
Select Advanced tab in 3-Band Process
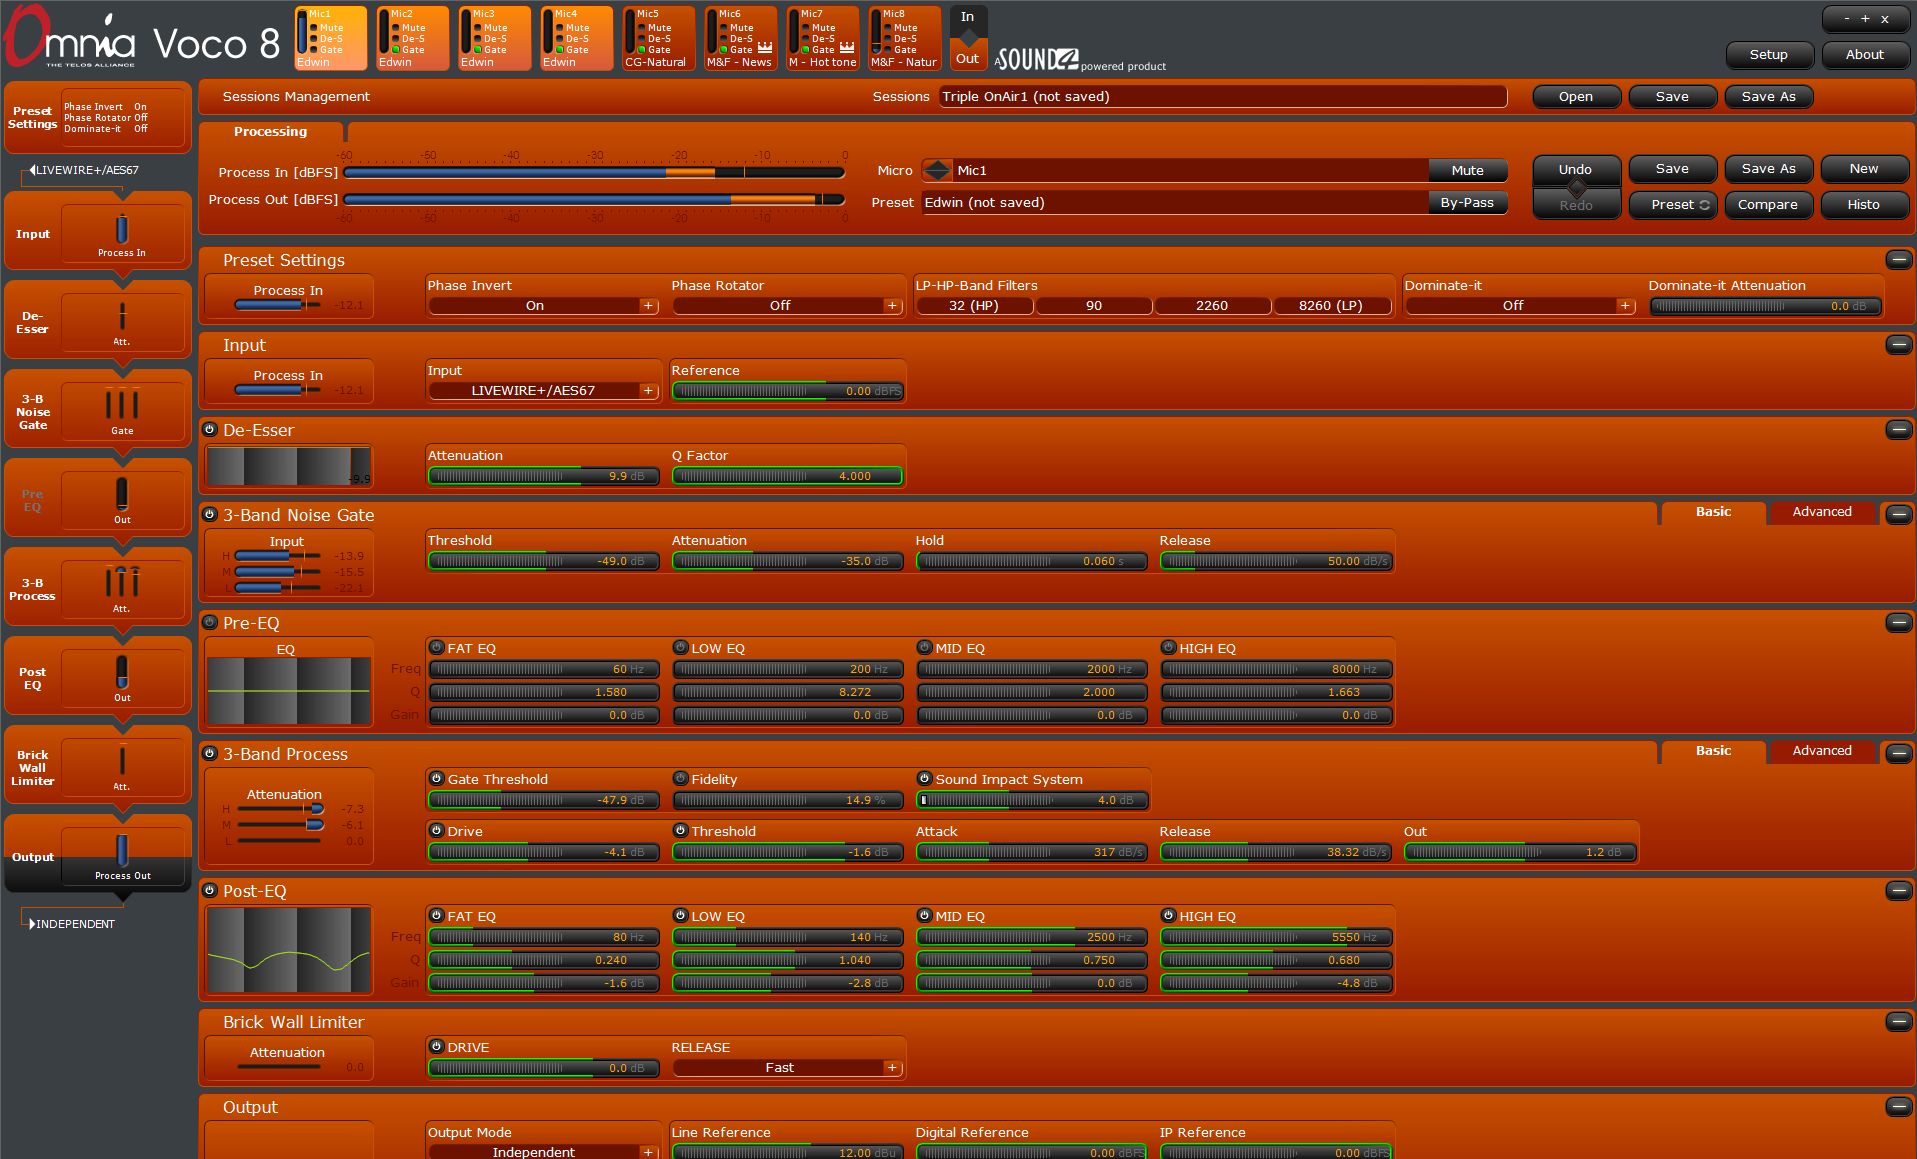coord(1821,751)
